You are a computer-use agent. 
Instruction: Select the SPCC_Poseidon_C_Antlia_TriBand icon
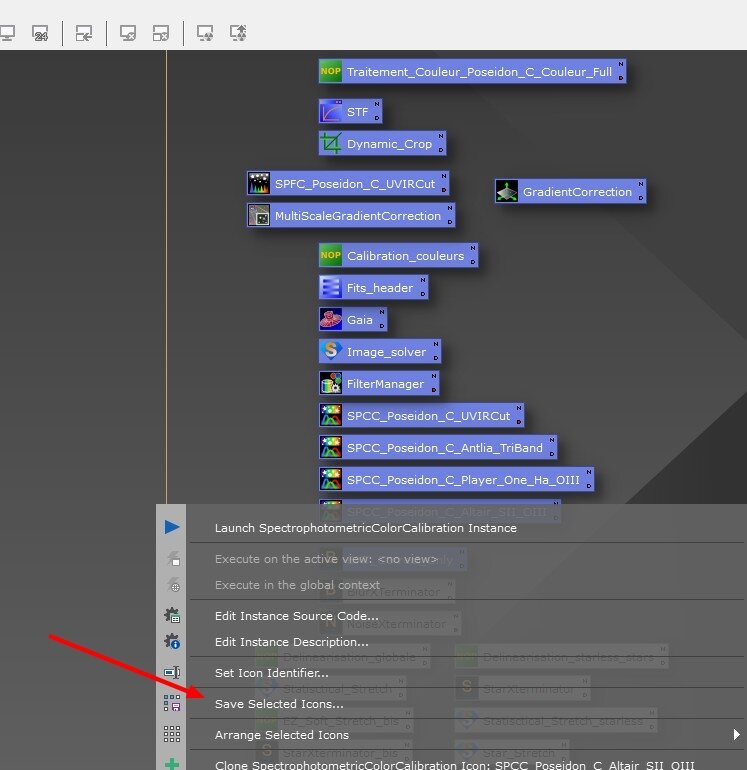tap(438, 447)
